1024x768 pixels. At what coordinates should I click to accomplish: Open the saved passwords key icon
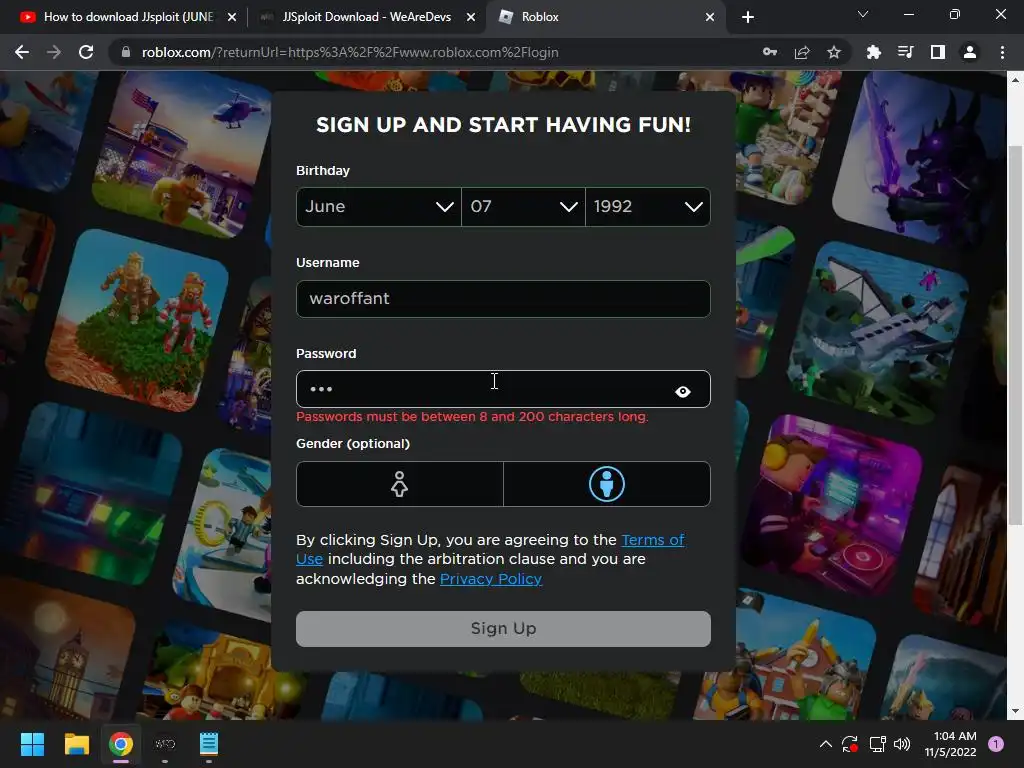[770, 52]
